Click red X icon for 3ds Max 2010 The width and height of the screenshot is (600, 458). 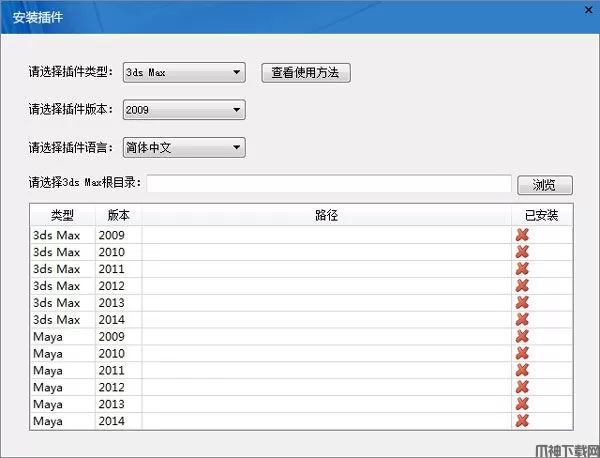(x=522, y=252)
